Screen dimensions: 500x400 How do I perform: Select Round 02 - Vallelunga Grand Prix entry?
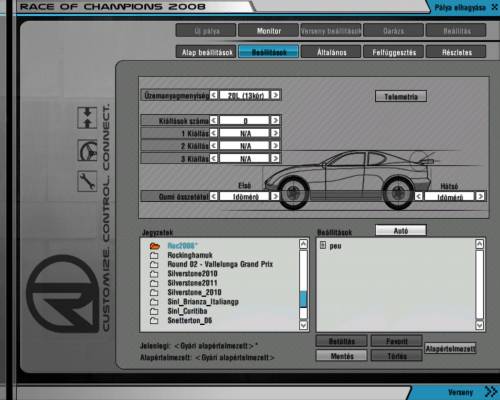[x=220, y=264]
